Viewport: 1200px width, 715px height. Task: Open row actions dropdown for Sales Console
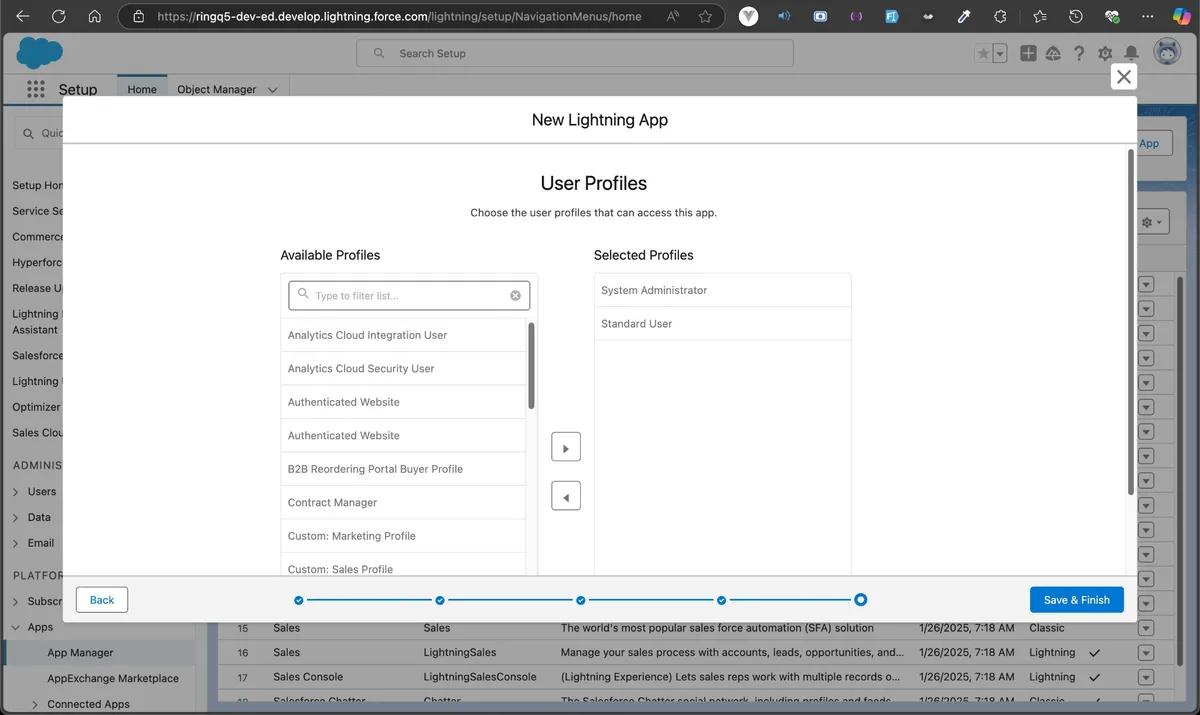click(x=1146, y=677)
